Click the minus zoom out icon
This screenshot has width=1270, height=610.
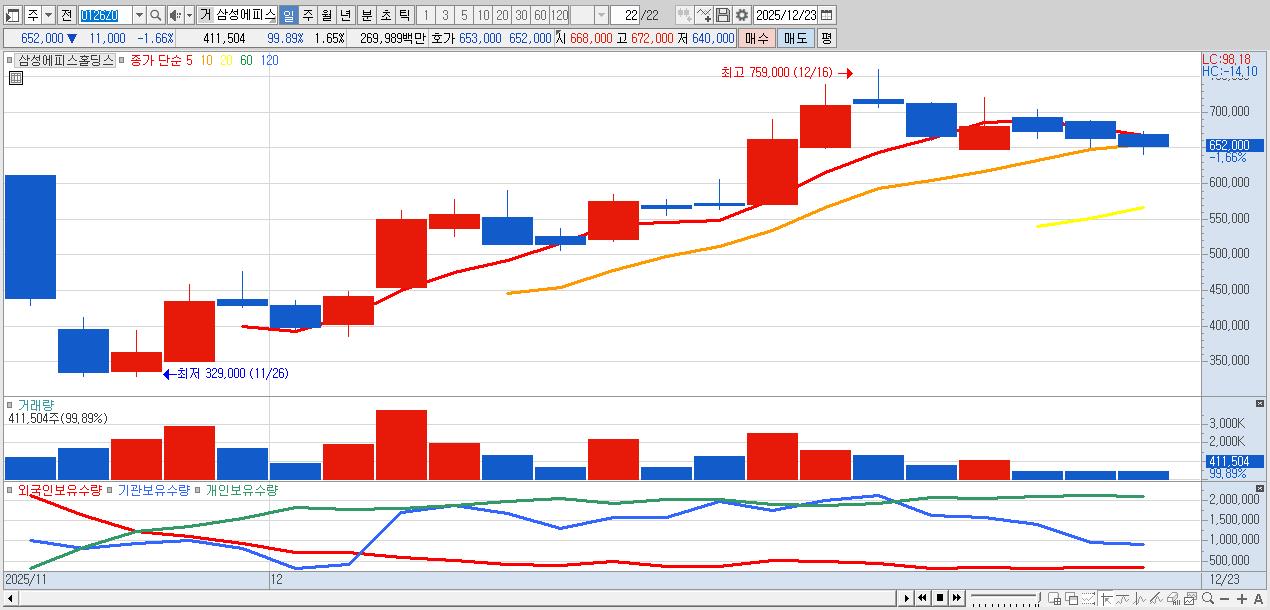click(1225, 599)
